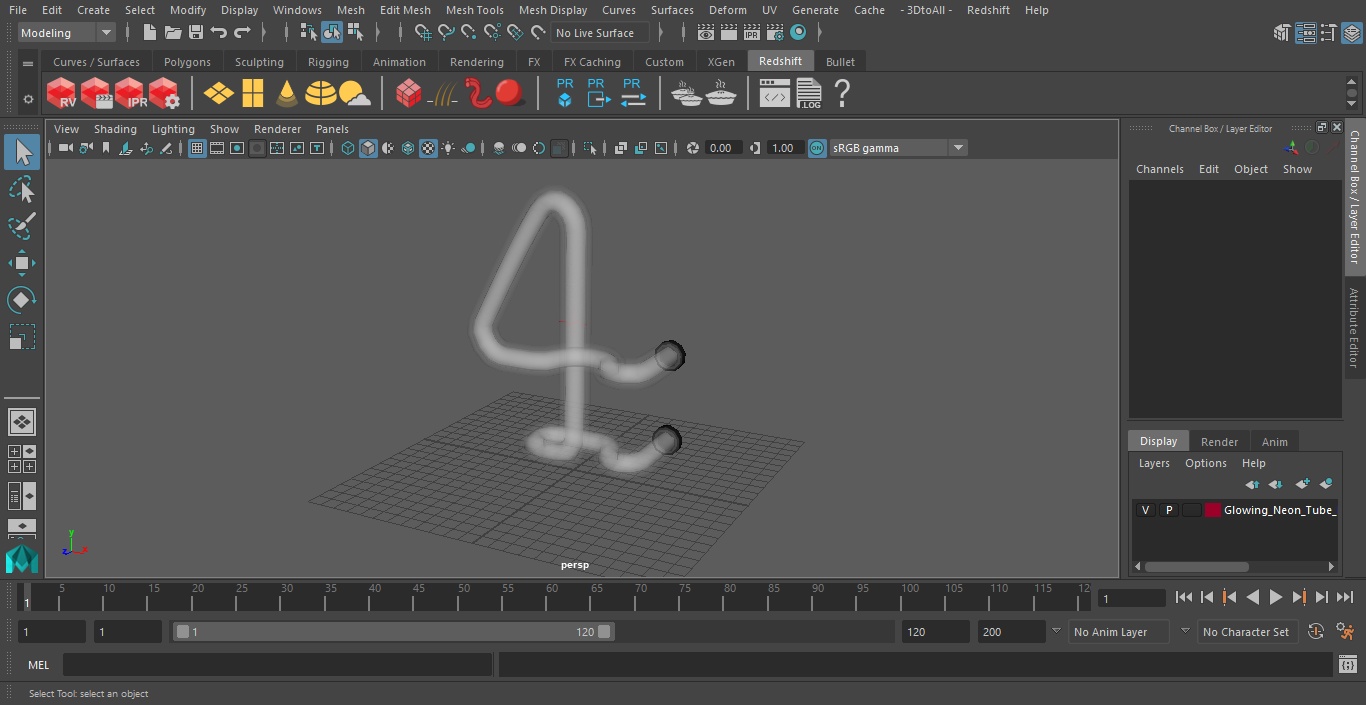1366x705 pixels.
Task: Go to end of playback range
Action: coord(1345,597)
